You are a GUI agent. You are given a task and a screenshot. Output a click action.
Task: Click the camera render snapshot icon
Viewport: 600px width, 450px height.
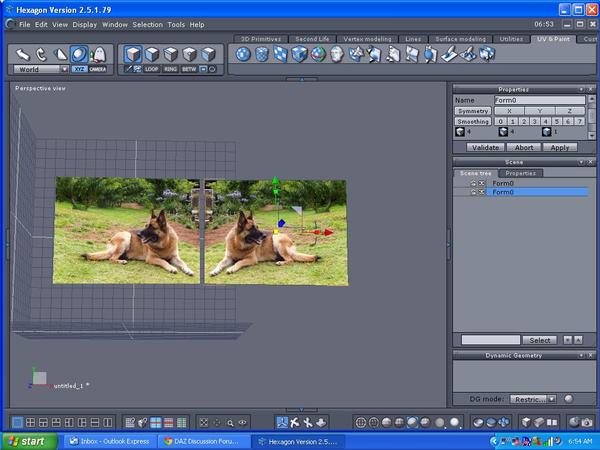click(587, 422)
